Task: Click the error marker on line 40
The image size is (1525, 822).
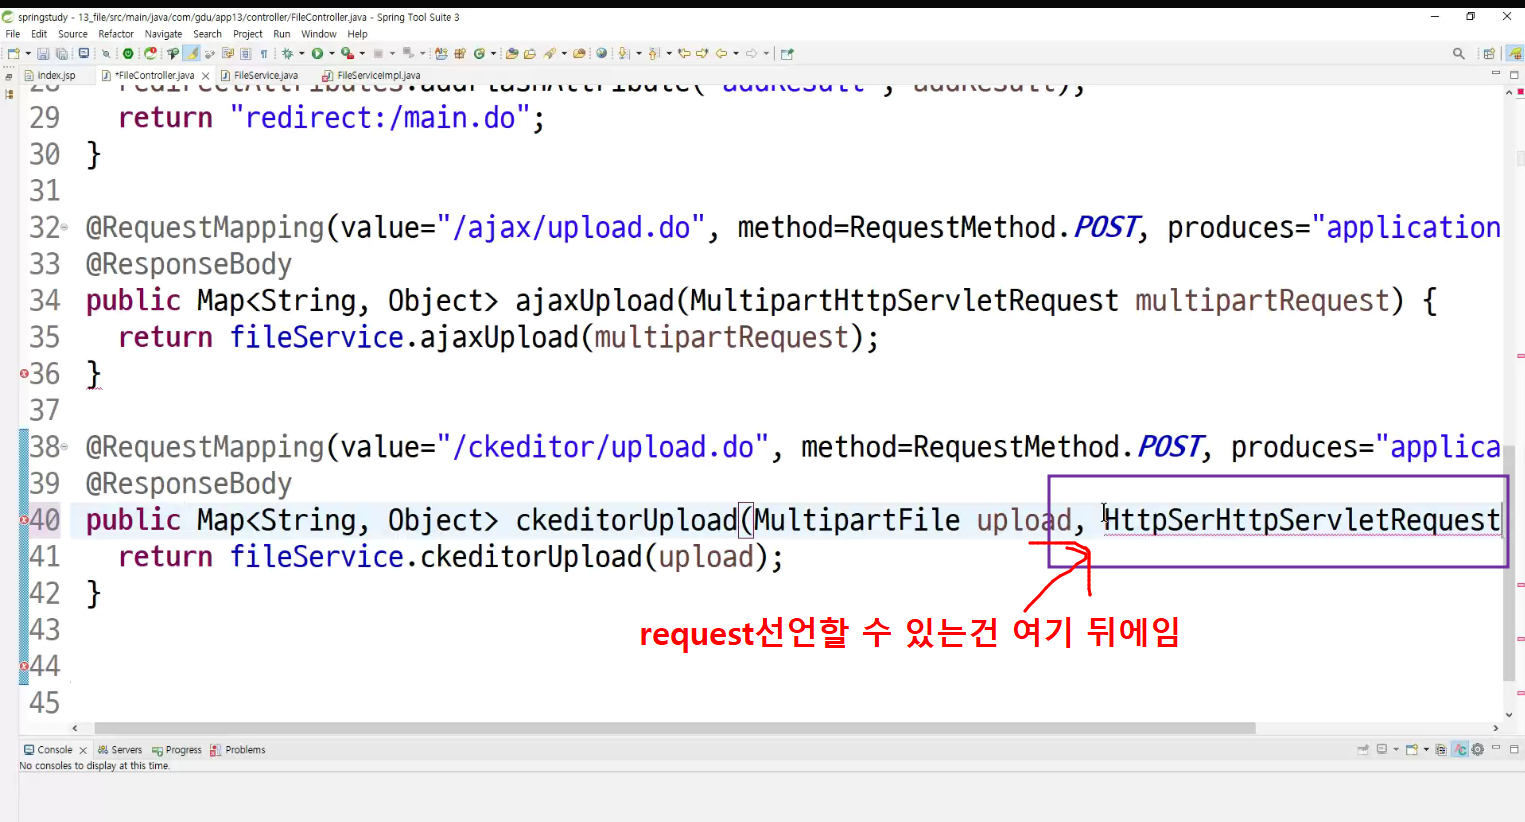Action: coord(24,520)
